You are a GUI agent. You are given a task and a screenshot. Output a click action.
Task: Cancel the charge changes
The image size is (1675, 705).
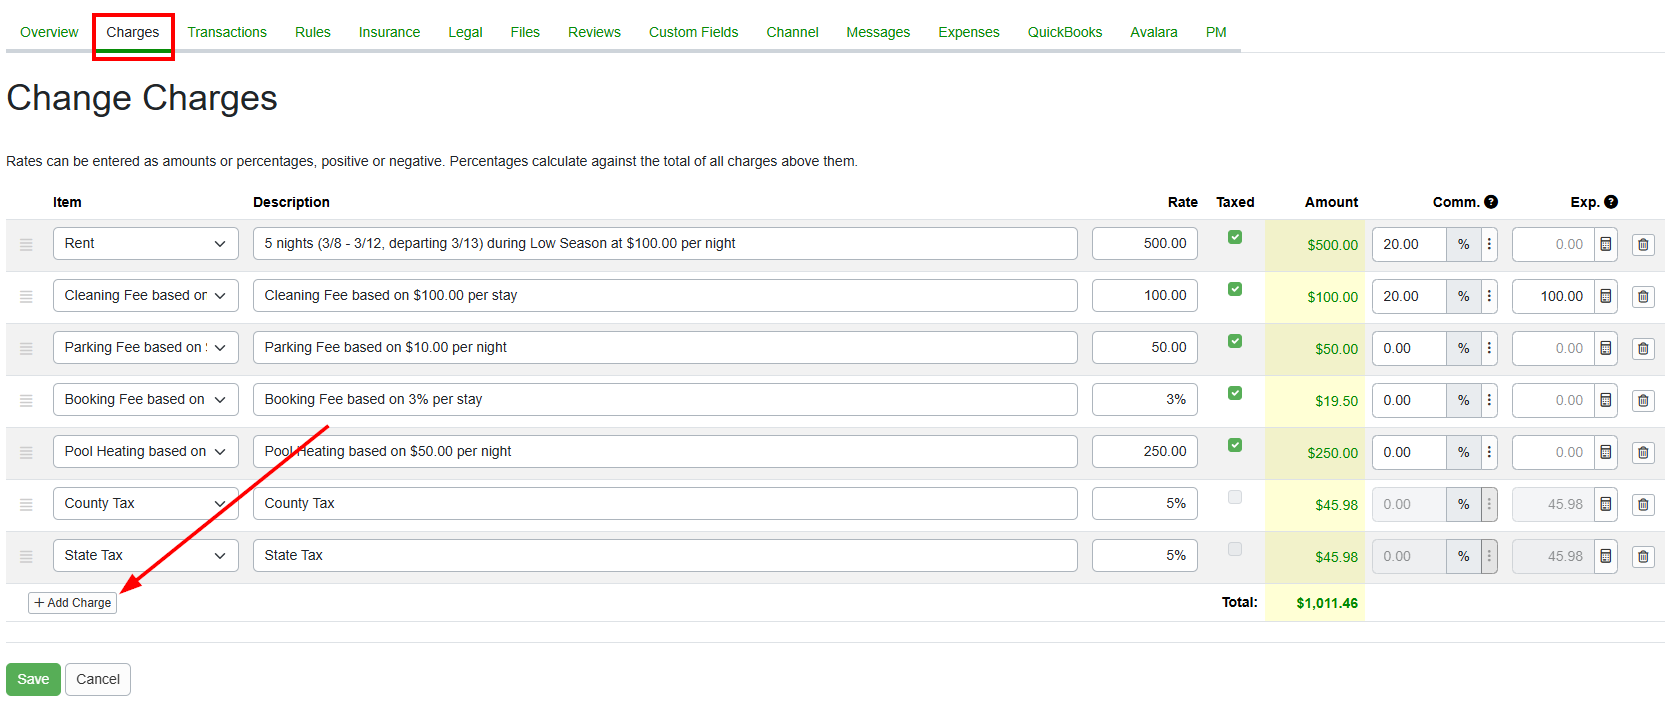[x=98, y=680]
